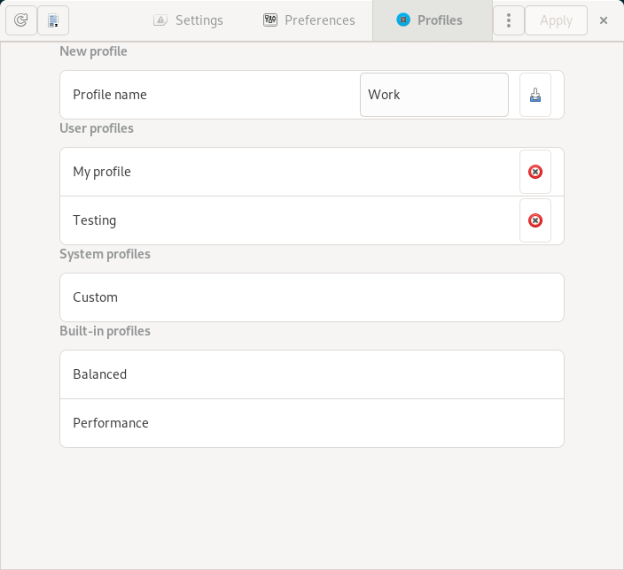This screenshot has height=570, width=624.
Task: Focus the Profile name text field
Action: (433, 95)
